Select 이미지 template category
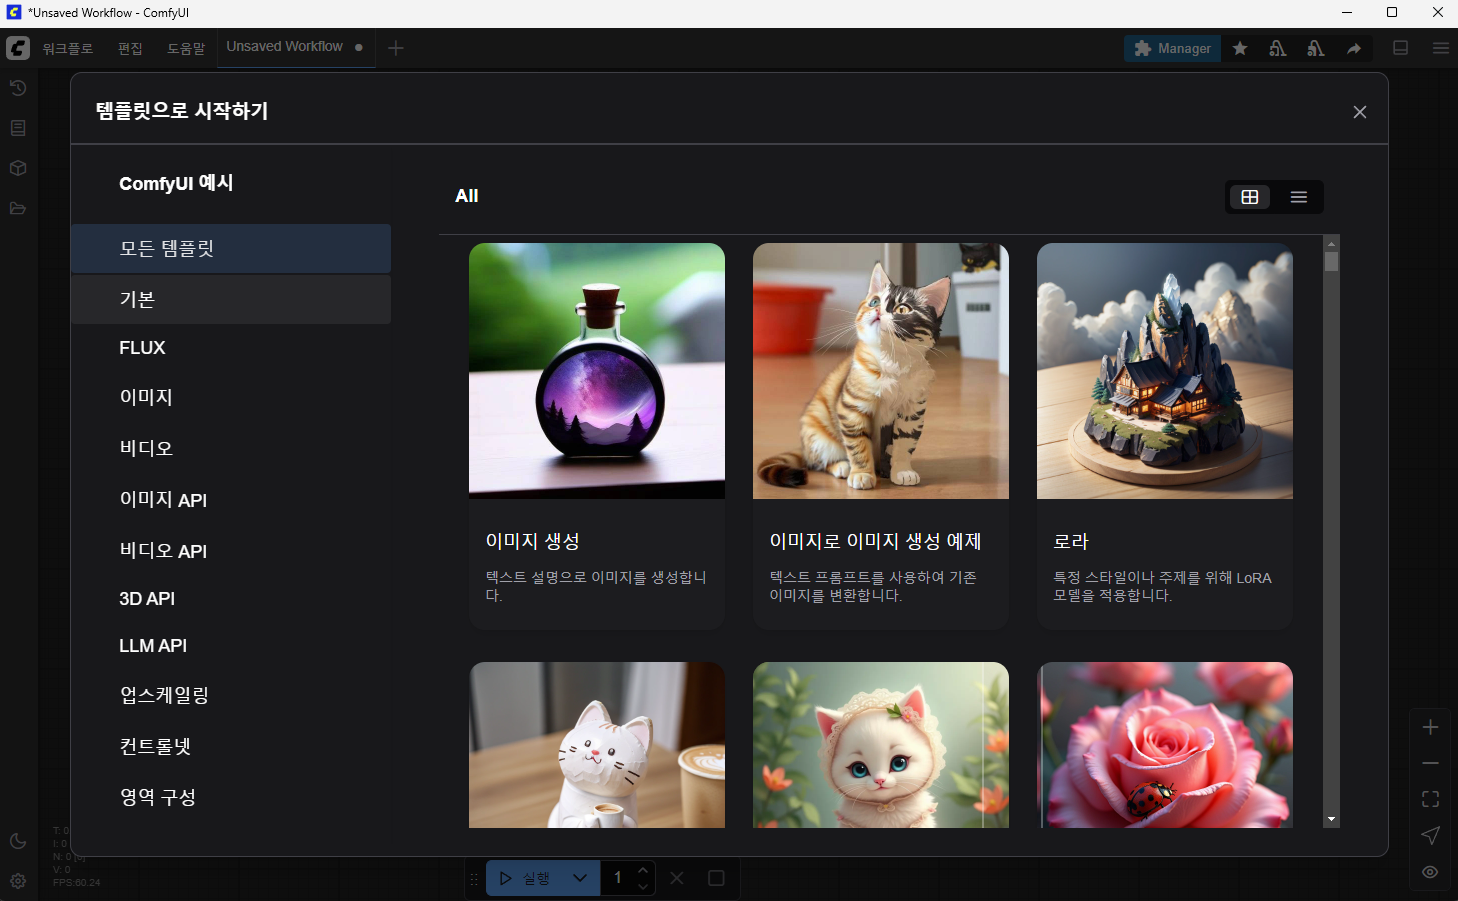1458x901 pixels. click(x=231, y=398)
